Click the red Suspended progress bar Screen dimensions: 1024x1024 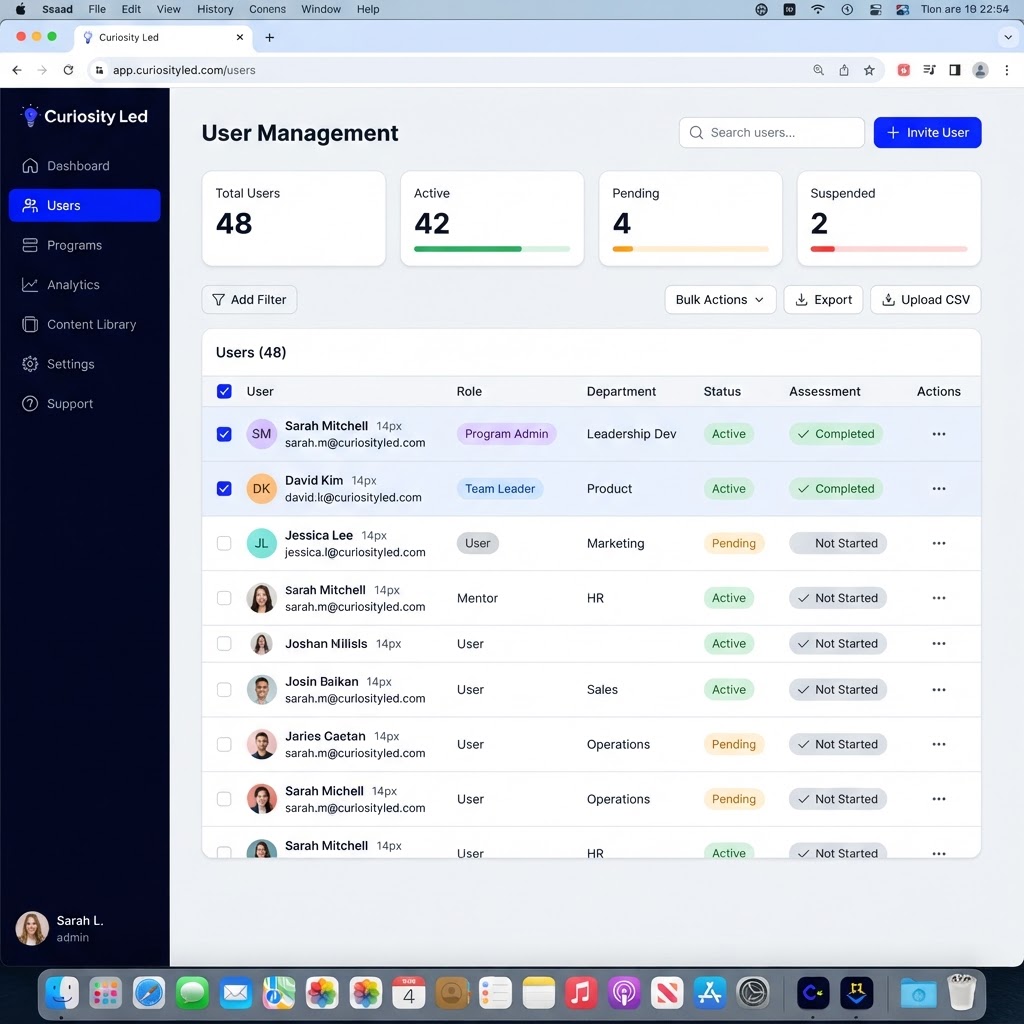tap(888, 249)
